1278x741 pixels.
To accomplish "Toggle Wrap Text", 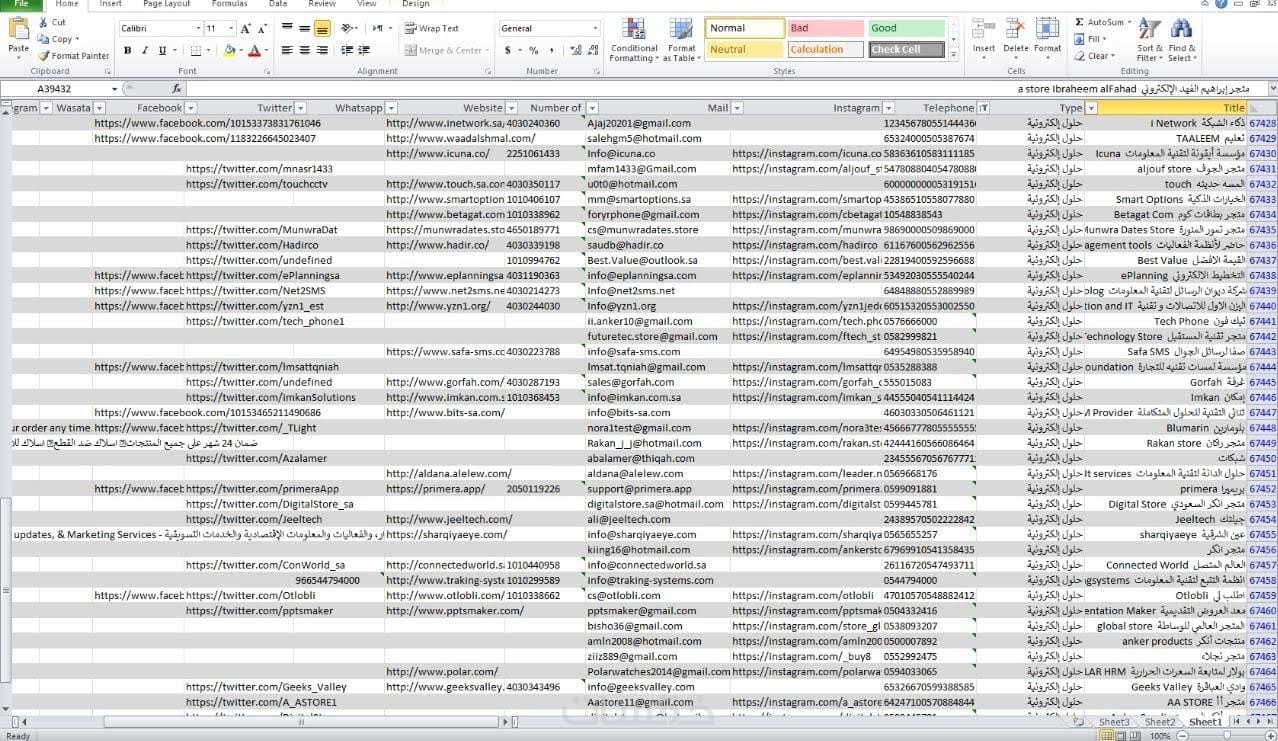I will click(x=432, y=29).
